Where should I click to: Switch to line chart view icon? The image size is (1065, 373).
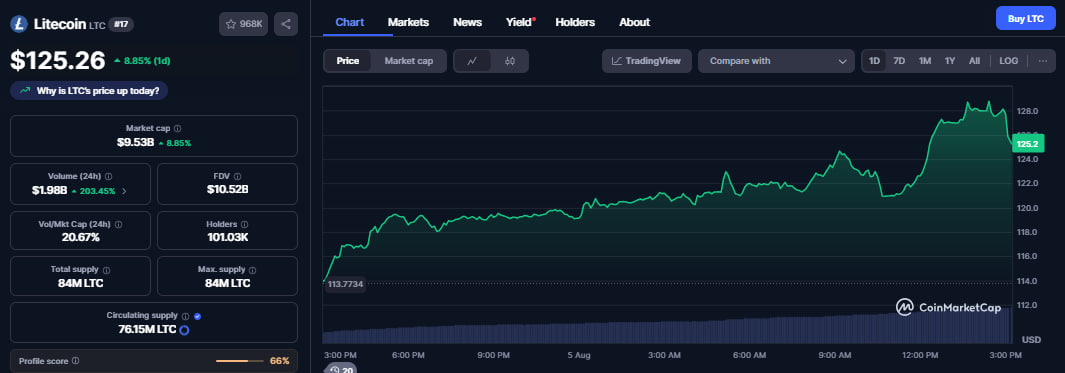click(472, 60)
